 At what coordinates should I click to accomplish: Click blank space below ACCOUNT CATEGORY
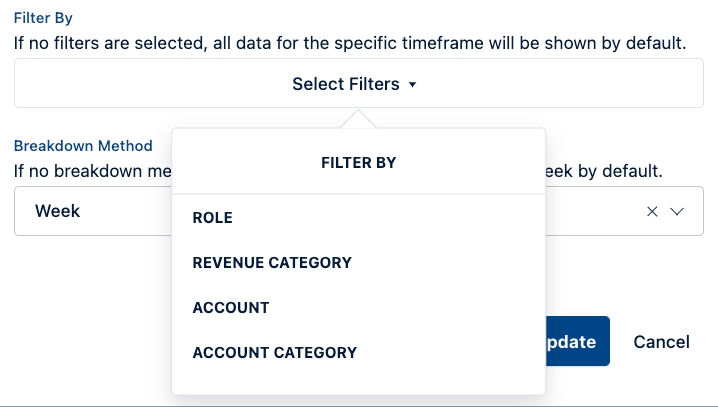(x=359, y=382)
